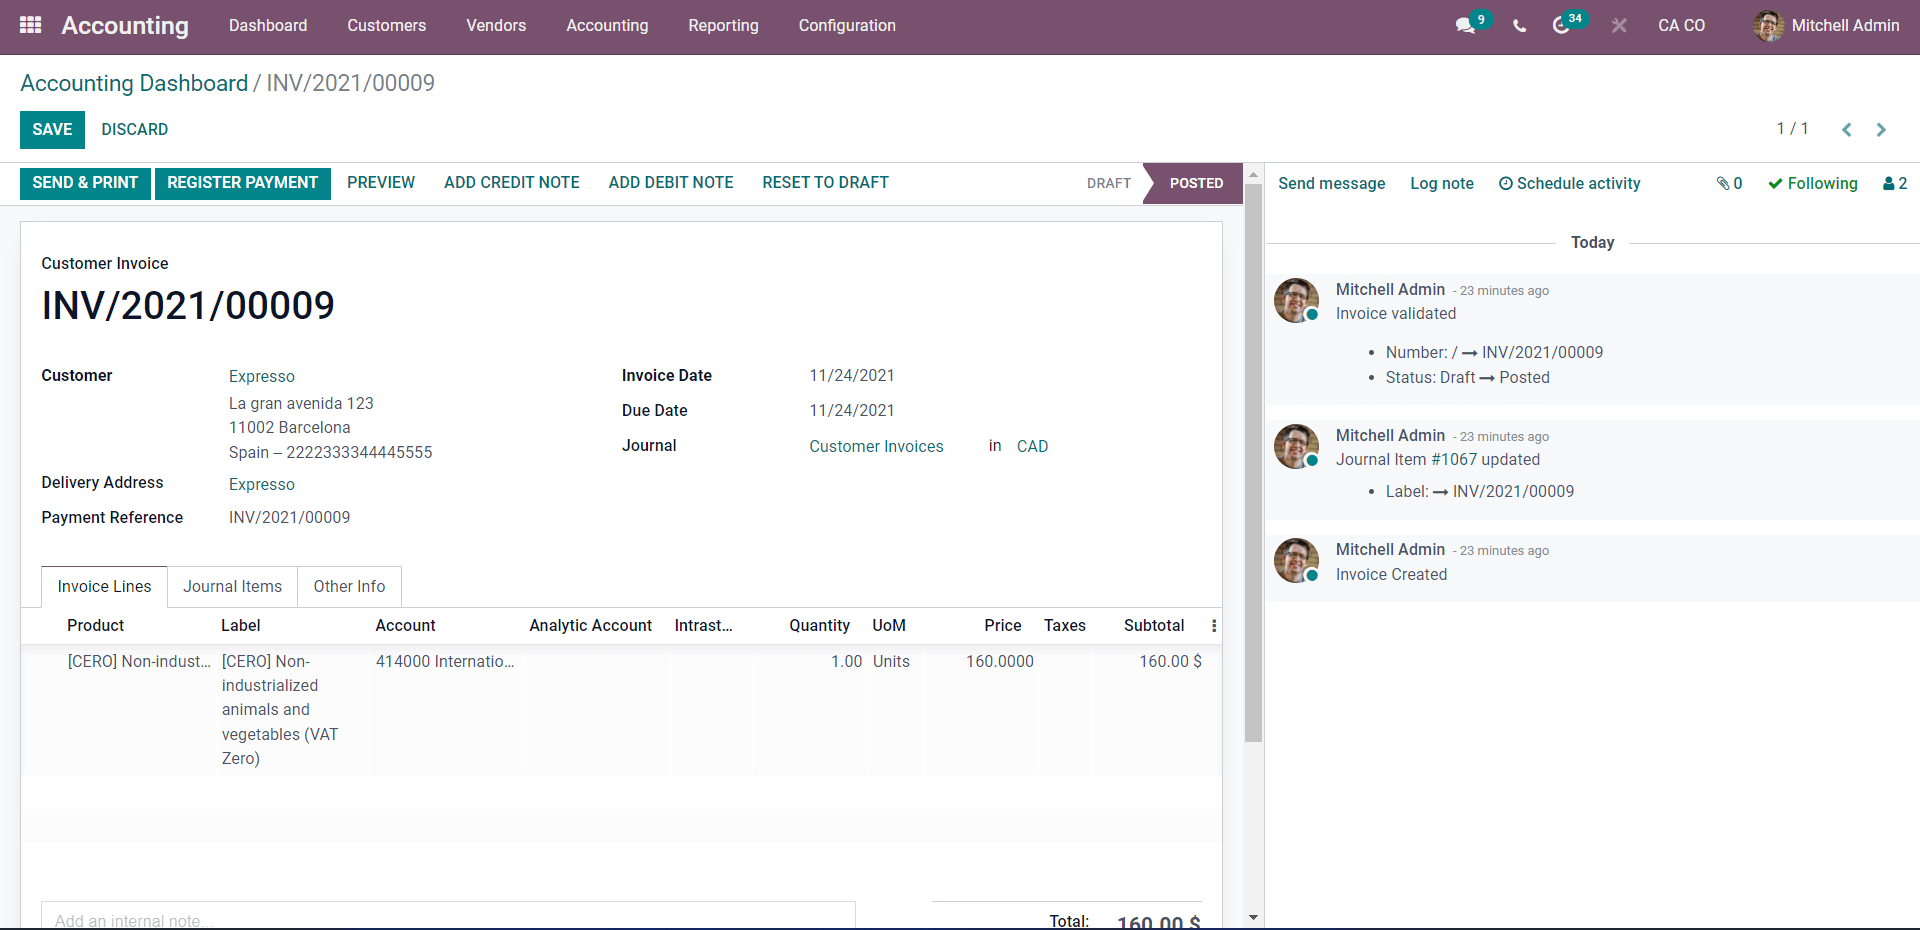Open Expresso delivery address link
The width and height of the screenshot is (1920, 930).
[x=262, y=485]
